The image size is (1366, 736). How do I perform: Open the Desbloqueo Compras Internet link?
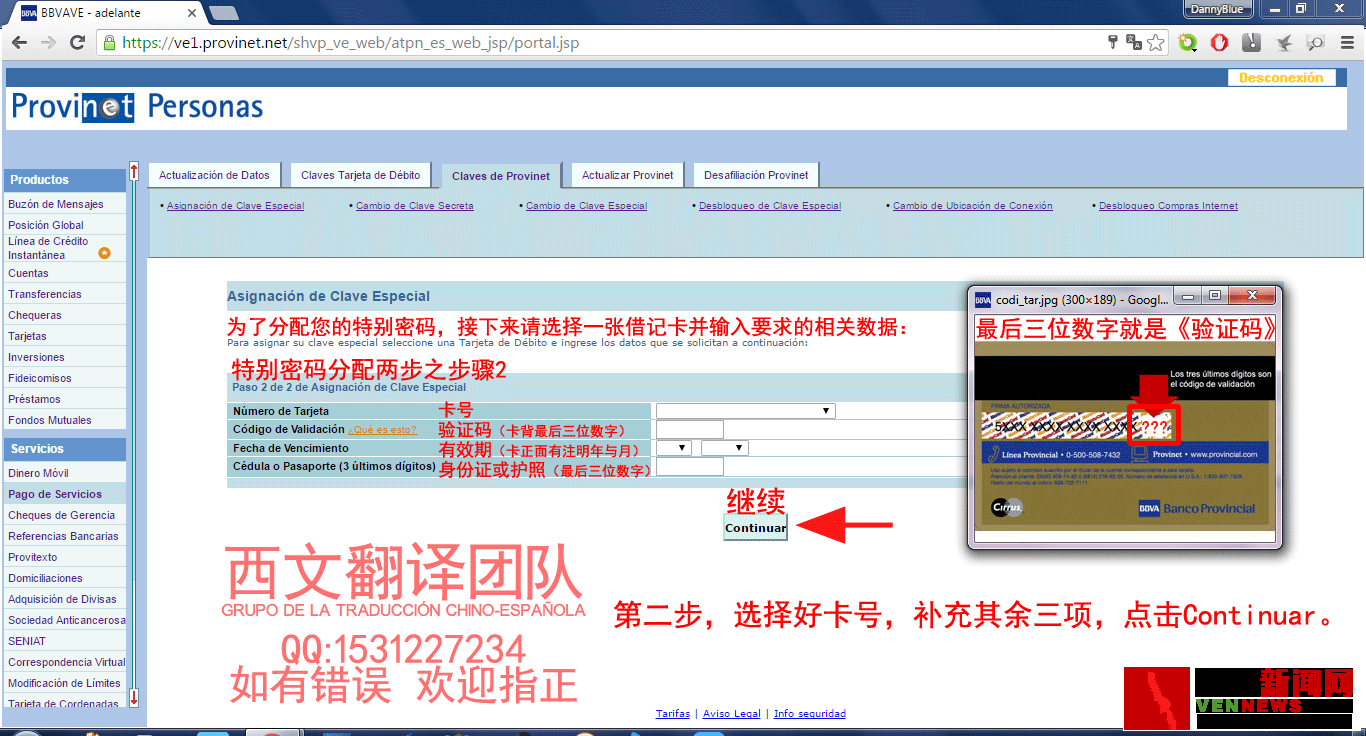pyautogui.click(x=1168, y=206)
